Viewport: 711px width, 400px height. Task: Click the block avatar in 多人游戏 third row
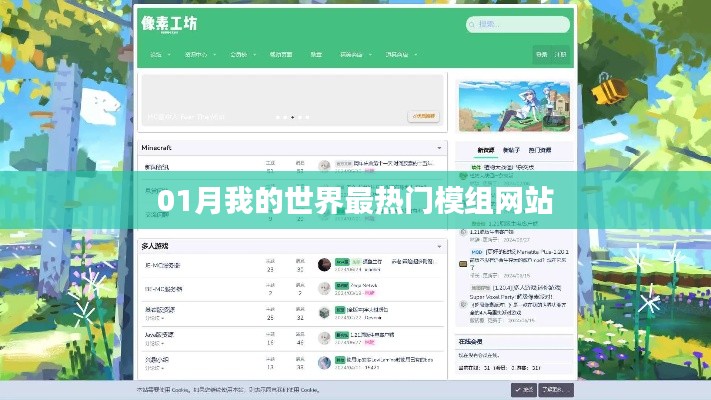tap(324, 313)
